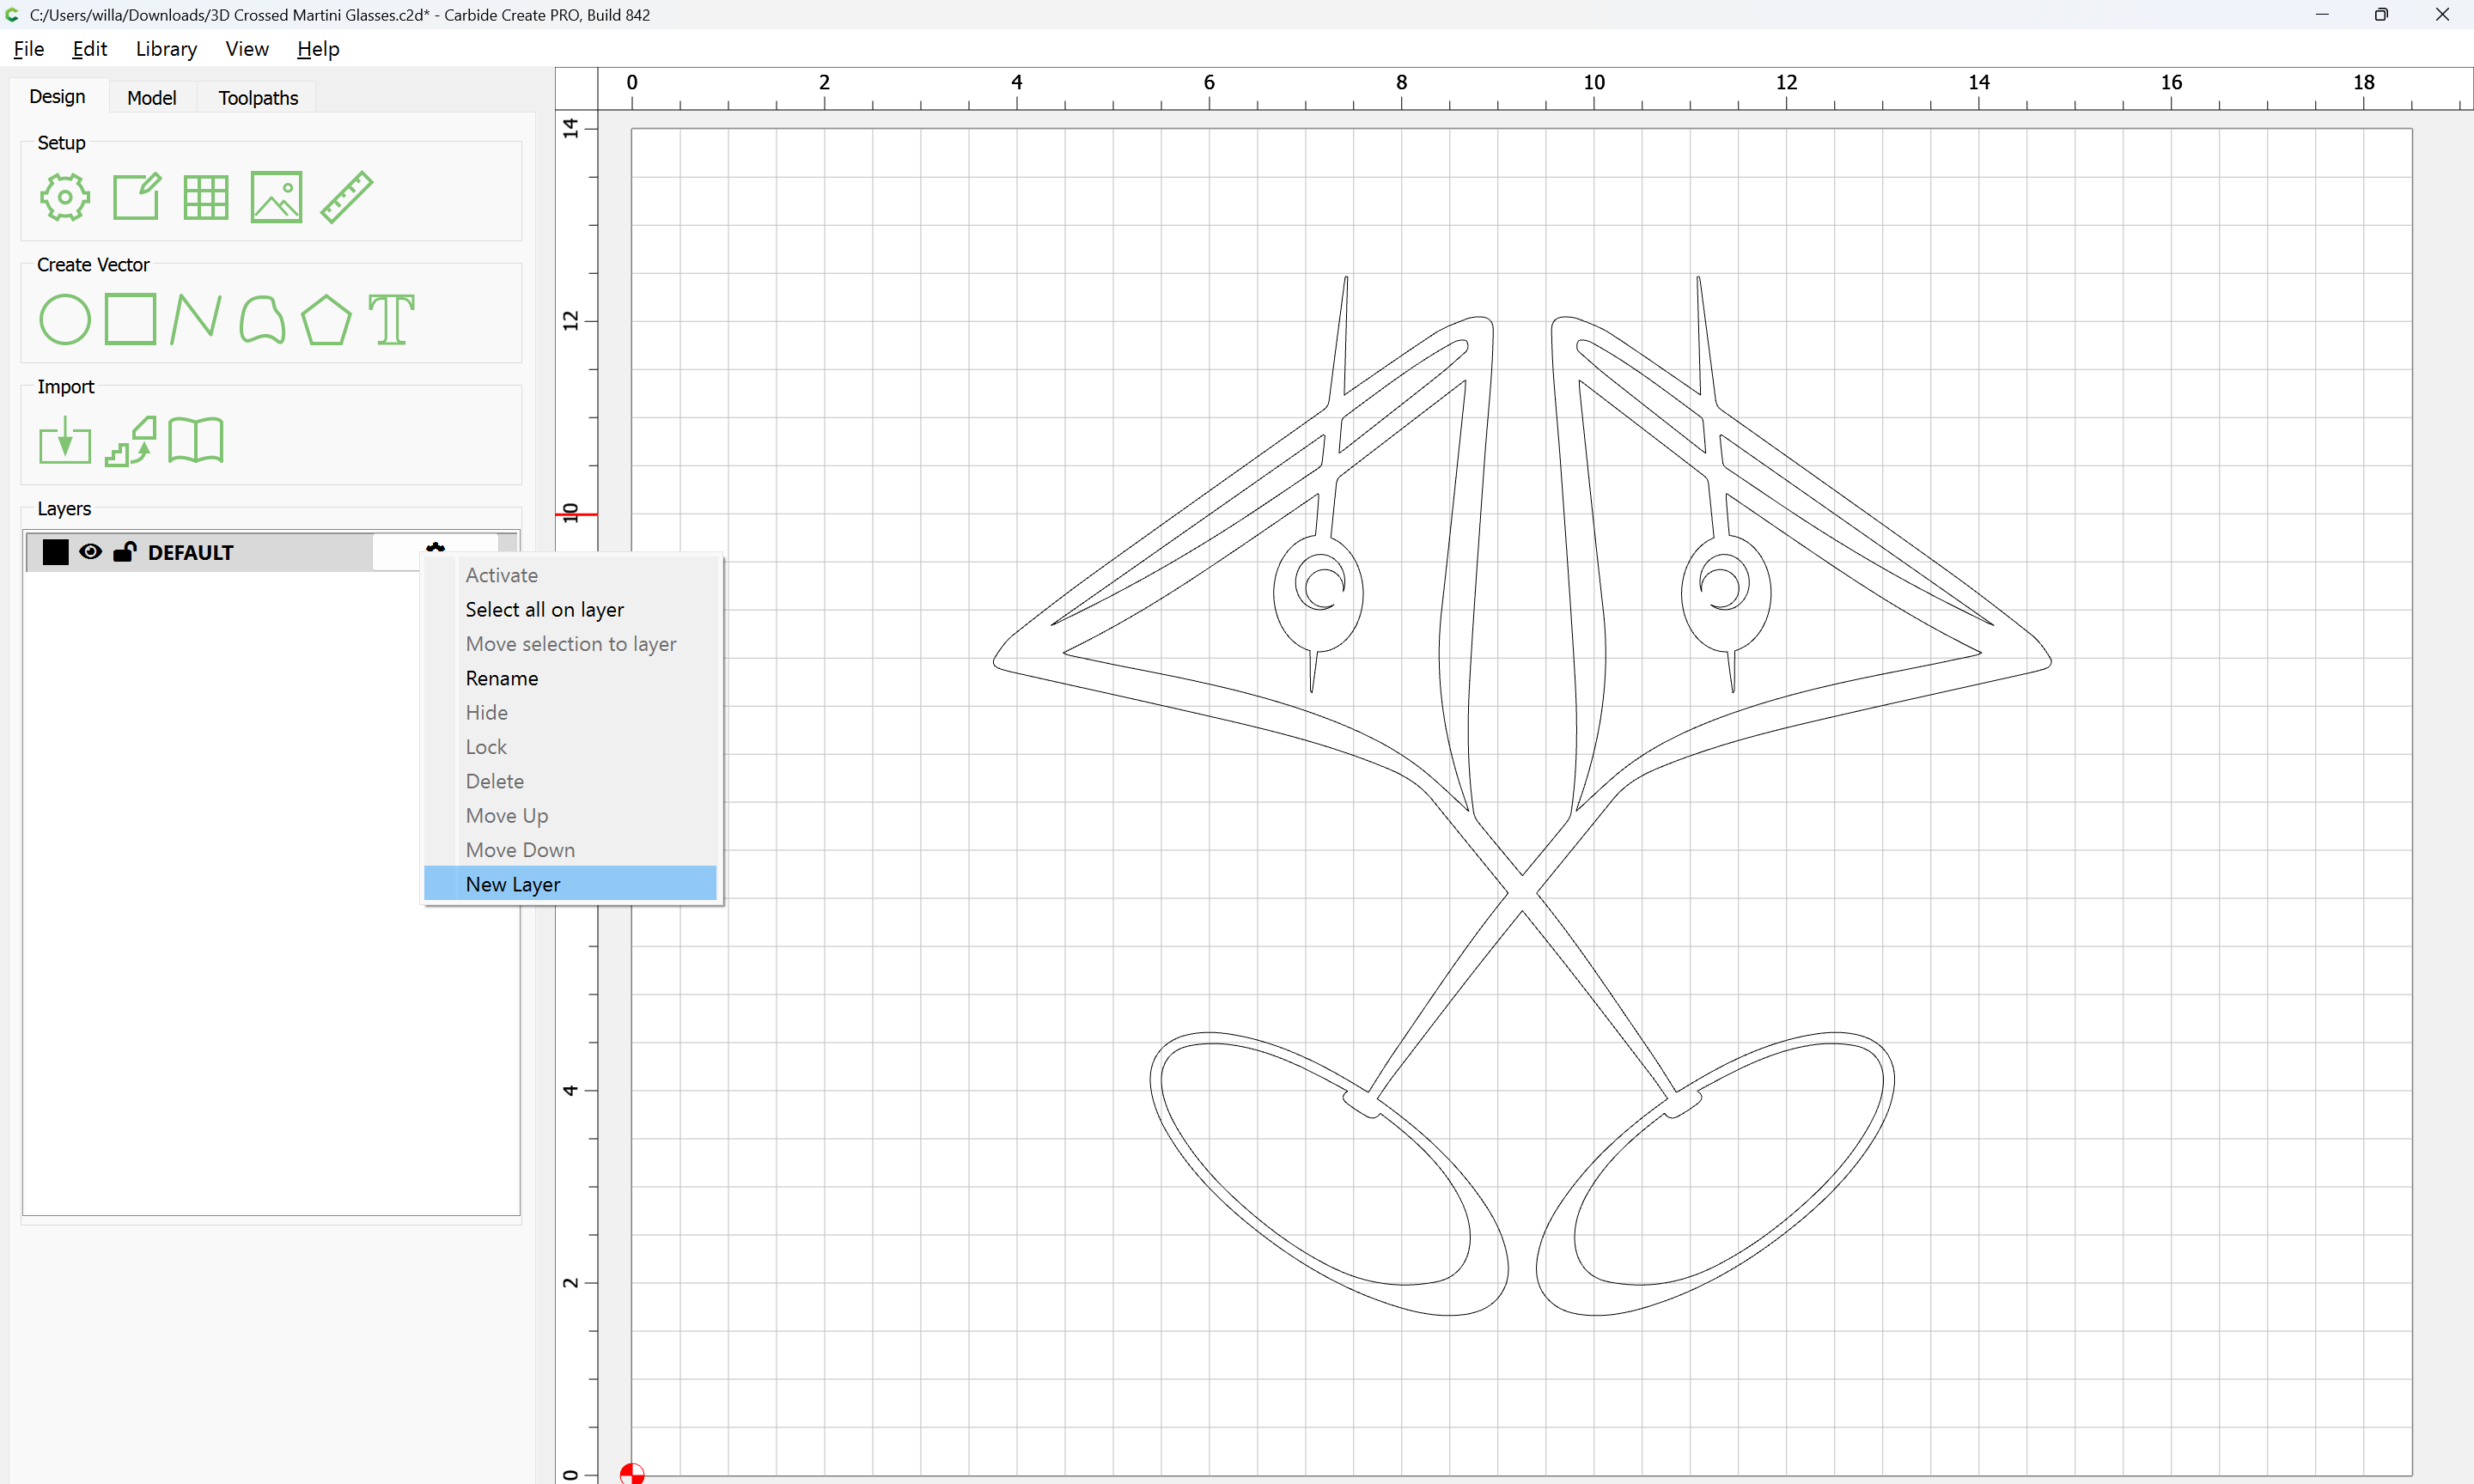Image resolution: width=2474 pixels, height=1484 pixels.
Task: Choose New Layer from context menu
Action: click(513, 884)
